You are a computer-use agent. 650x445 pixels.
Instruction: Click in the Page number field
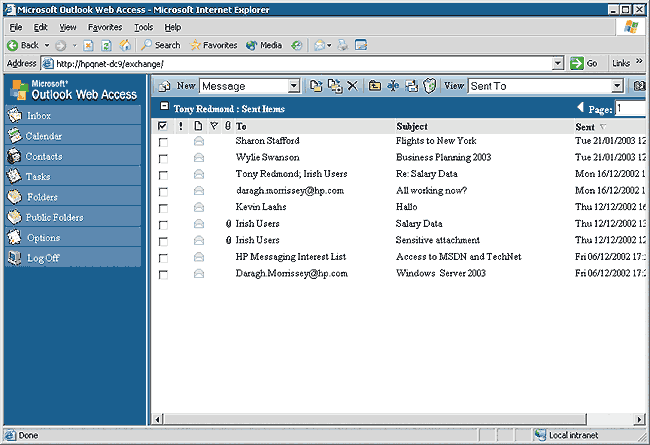tap(631, 108)
